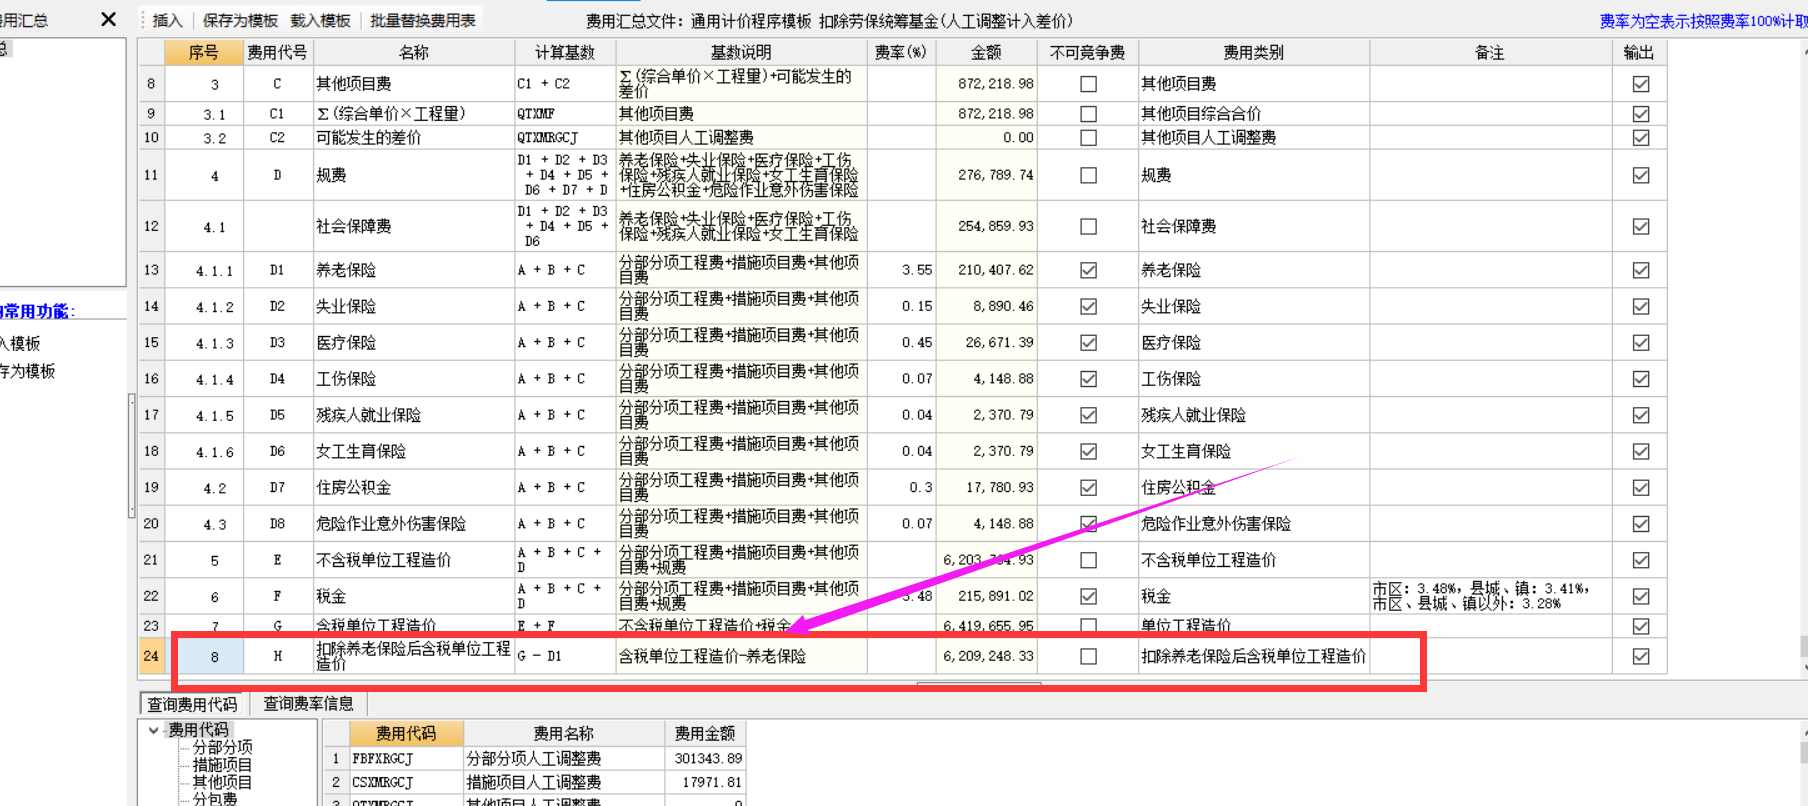Select amount cell 276,789.74
Viewport: 1808px width, 806px height.
(x=986, y=175)
